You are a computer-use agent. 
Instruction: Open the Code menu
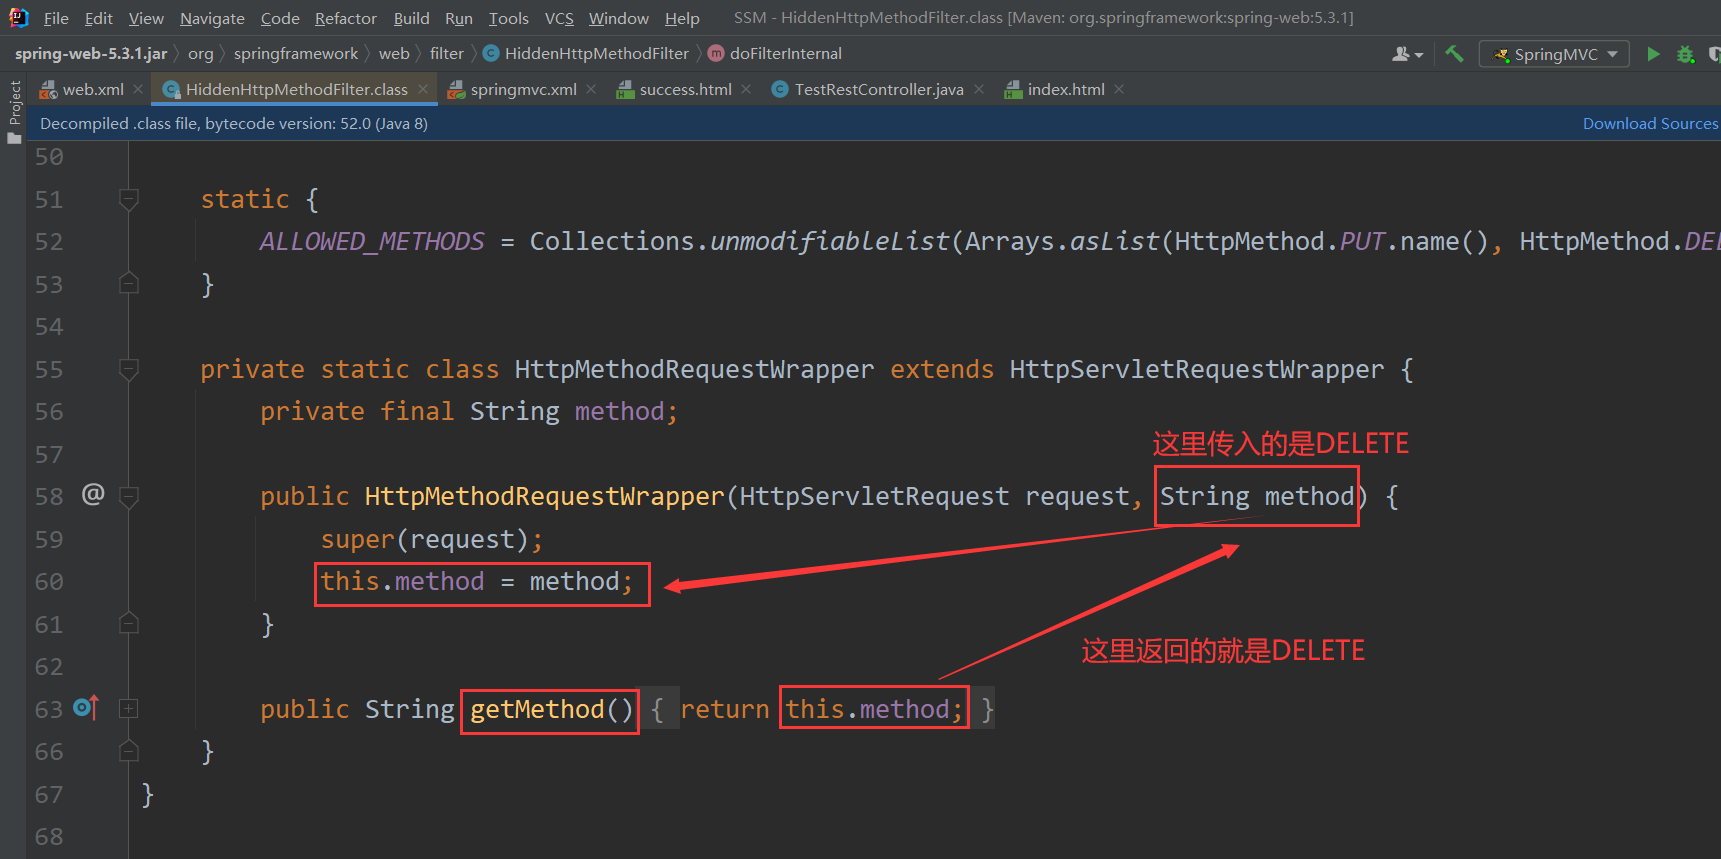click(x=280, y=18)
